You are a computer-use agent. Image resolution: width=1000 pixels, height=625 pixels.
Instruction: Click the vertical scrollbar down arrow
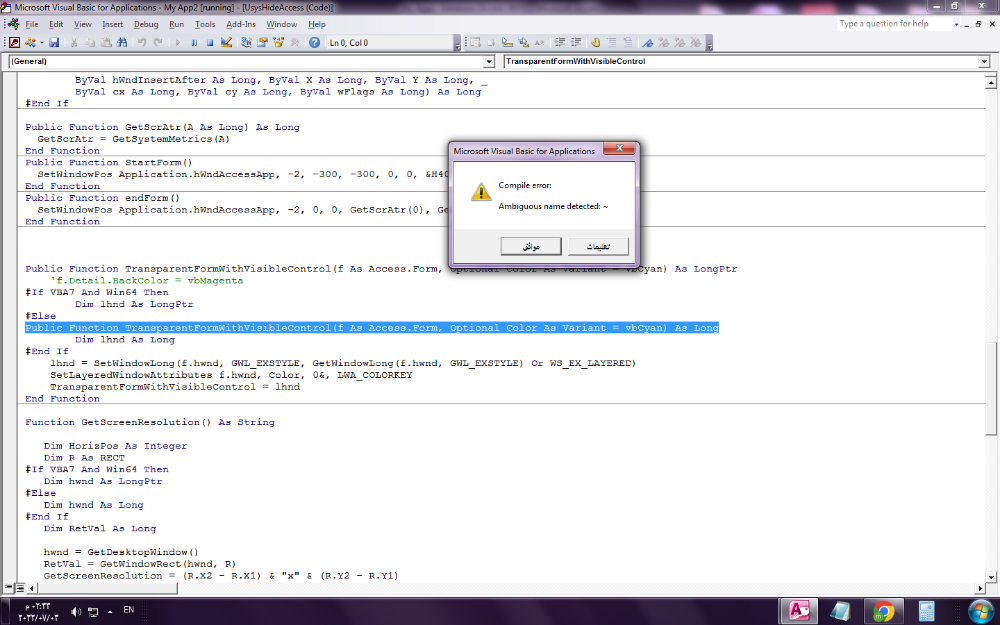tap(990, 577)
